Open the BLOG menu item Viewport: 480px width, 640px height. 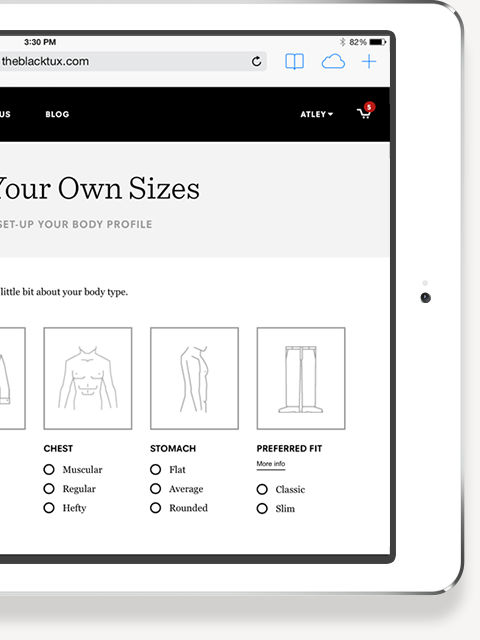[x=57, y=114]
